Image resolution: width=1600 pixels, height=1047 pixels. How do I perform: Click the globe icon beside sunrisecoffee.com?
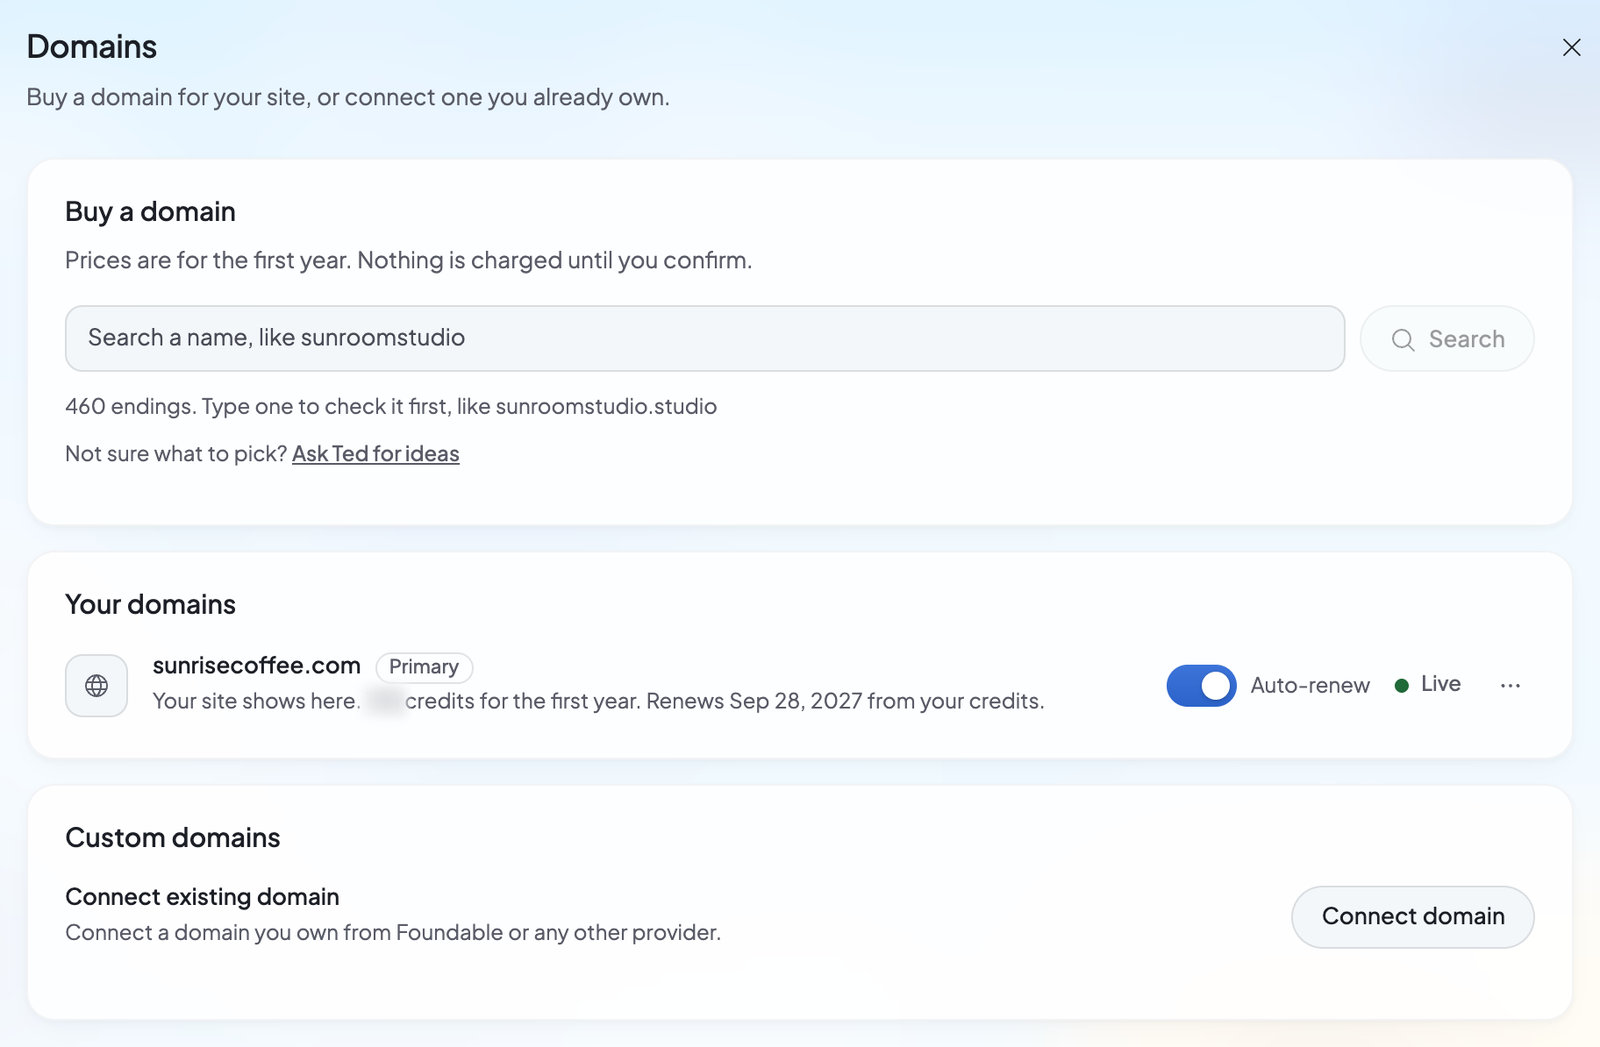97,686
